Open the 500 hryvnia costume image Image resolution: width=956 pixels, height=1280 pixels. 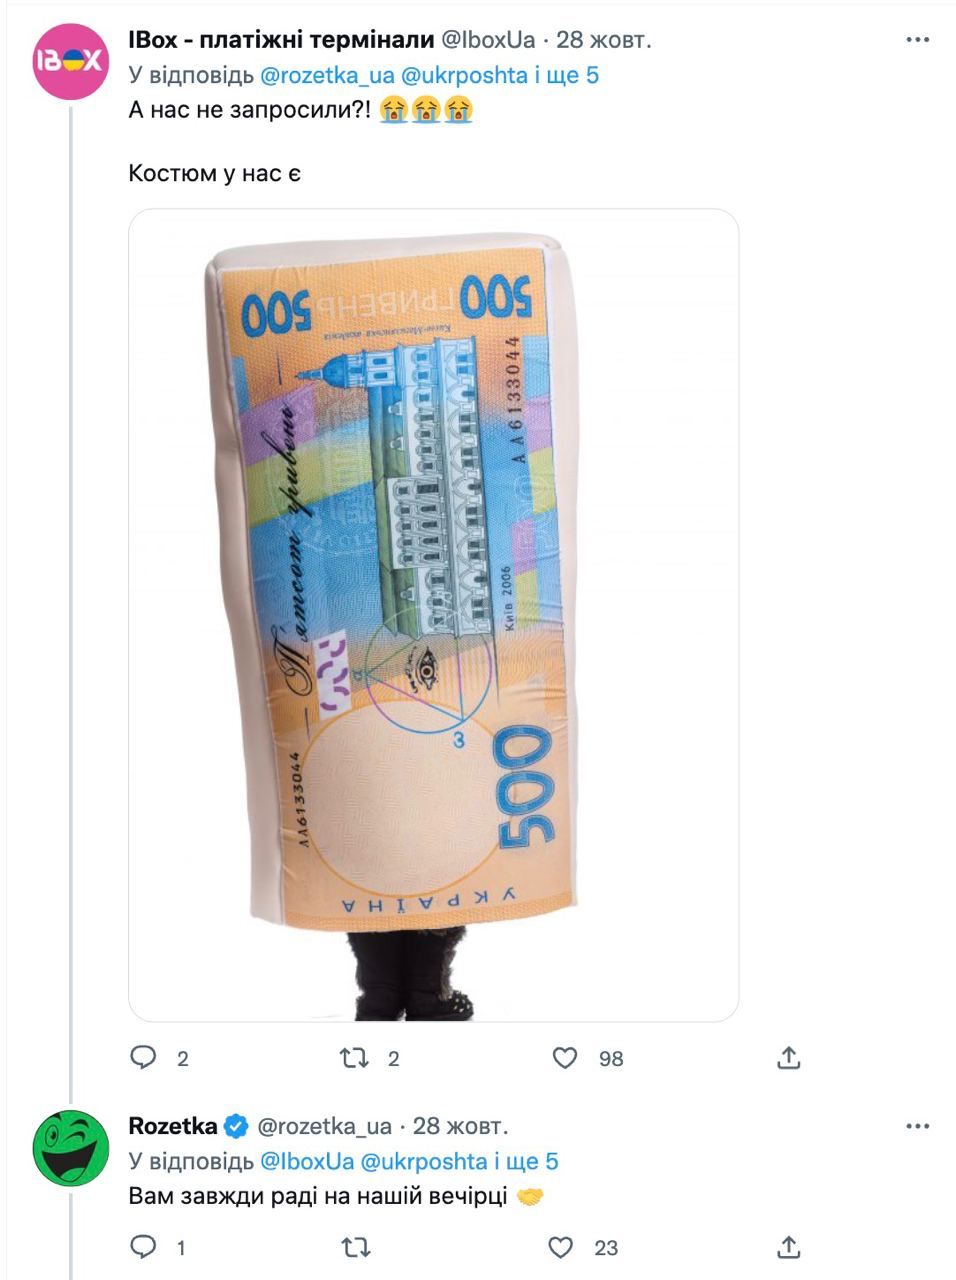(x=433, y=614)
